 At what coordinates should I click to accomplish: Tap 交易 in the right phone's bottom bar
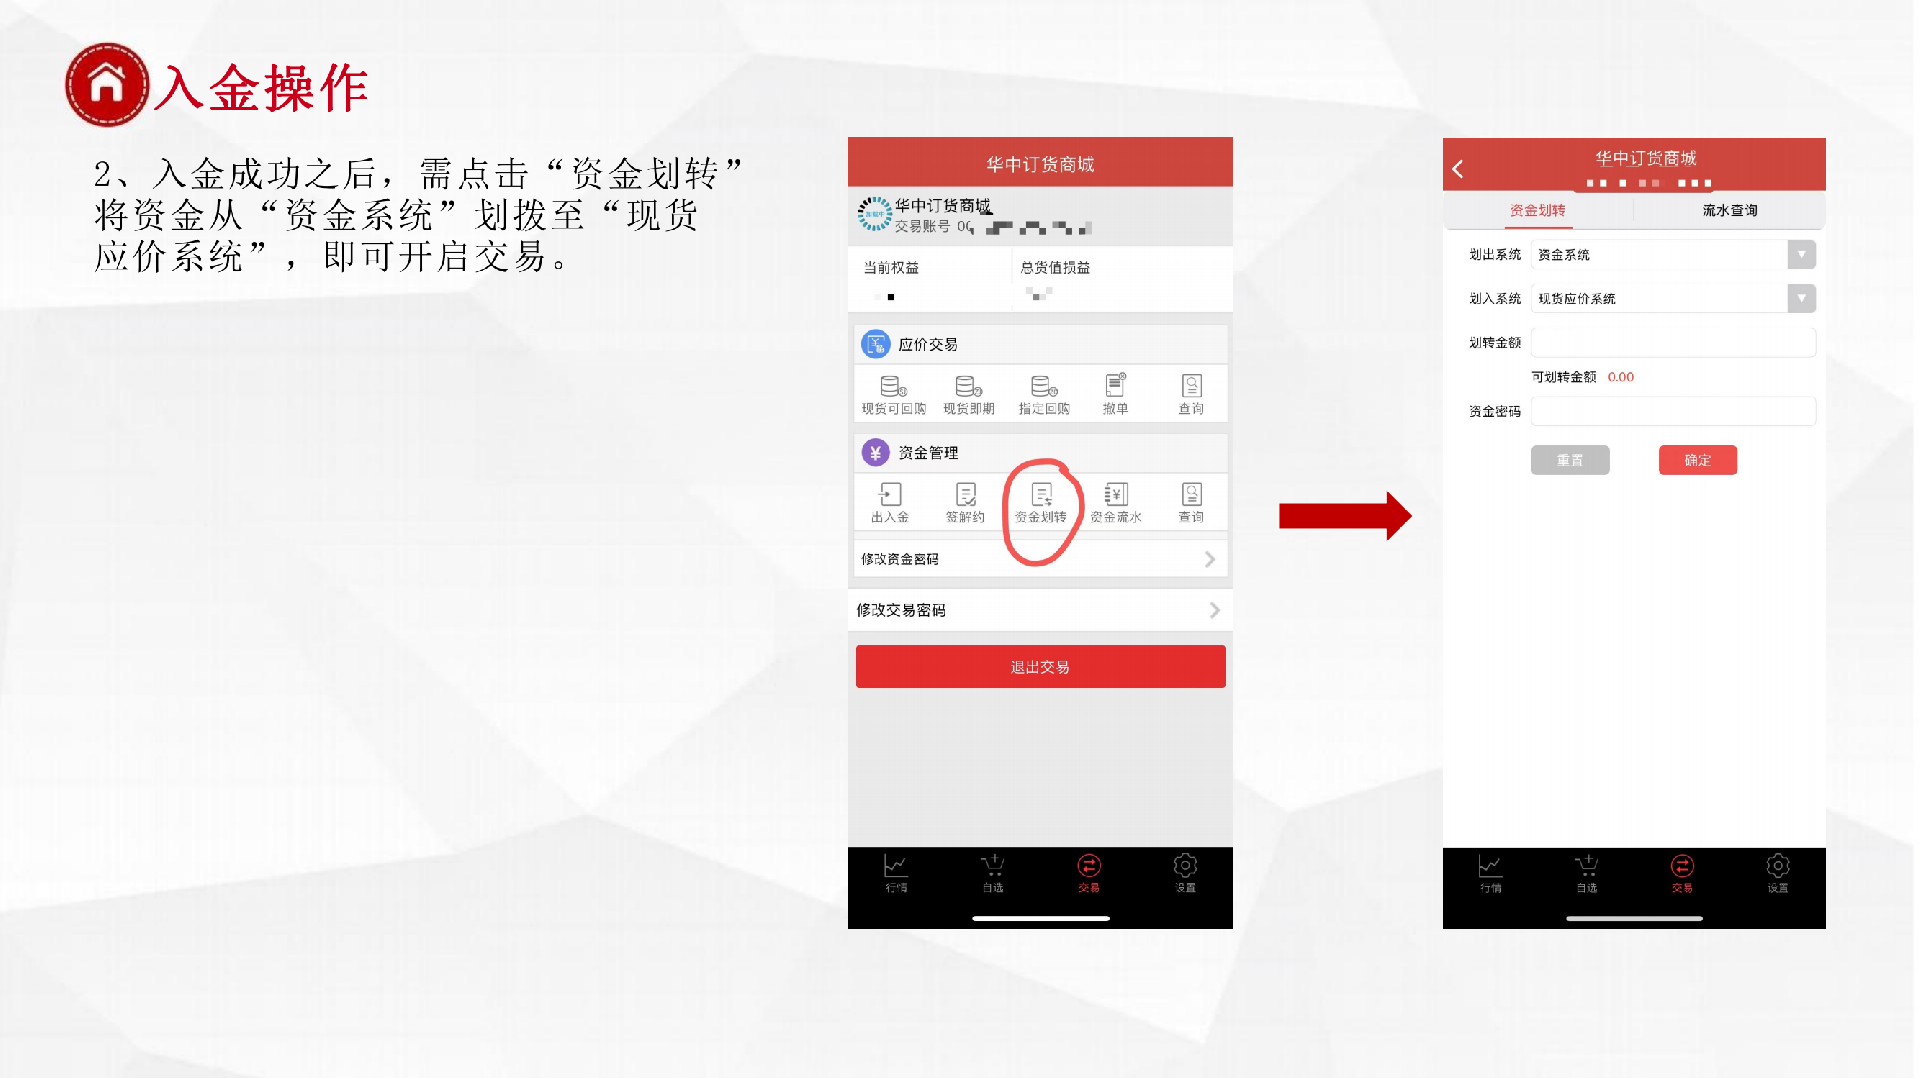pos(1682,873)
